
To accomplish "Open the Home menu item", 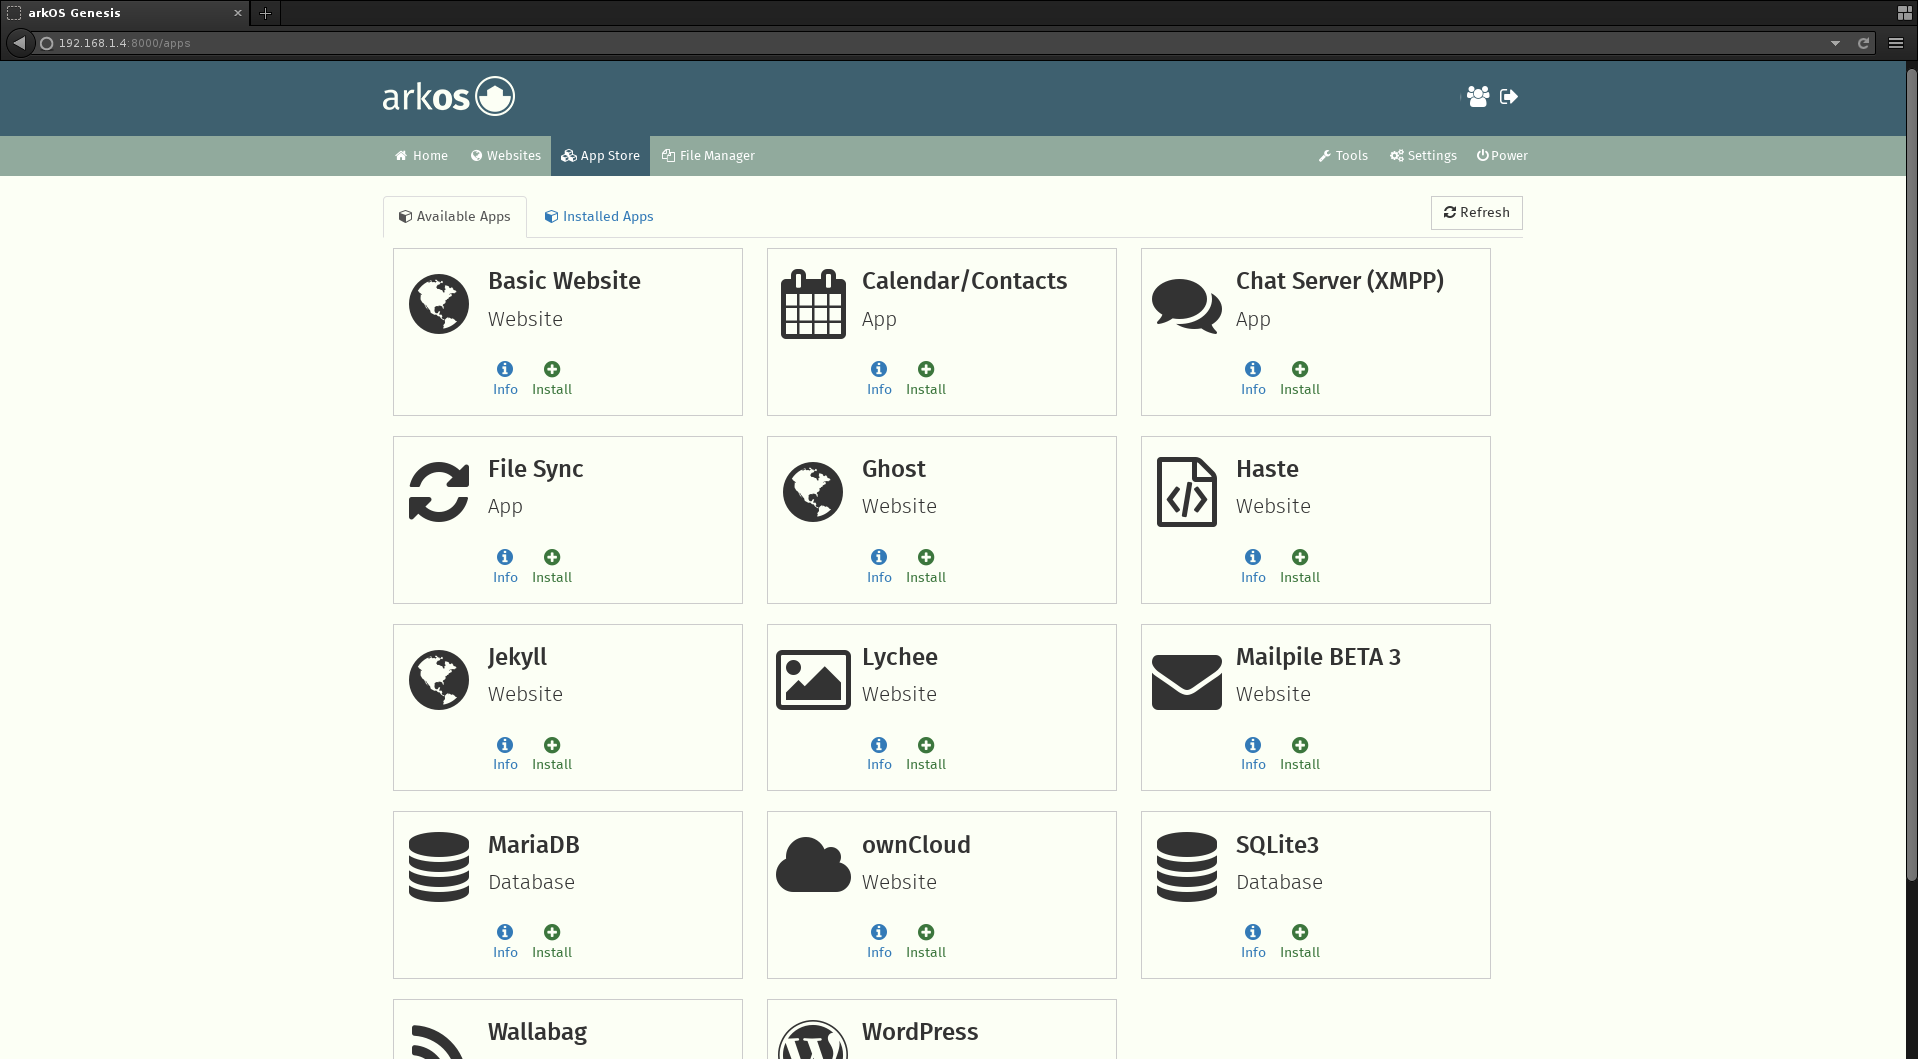I will pos(421,156).
